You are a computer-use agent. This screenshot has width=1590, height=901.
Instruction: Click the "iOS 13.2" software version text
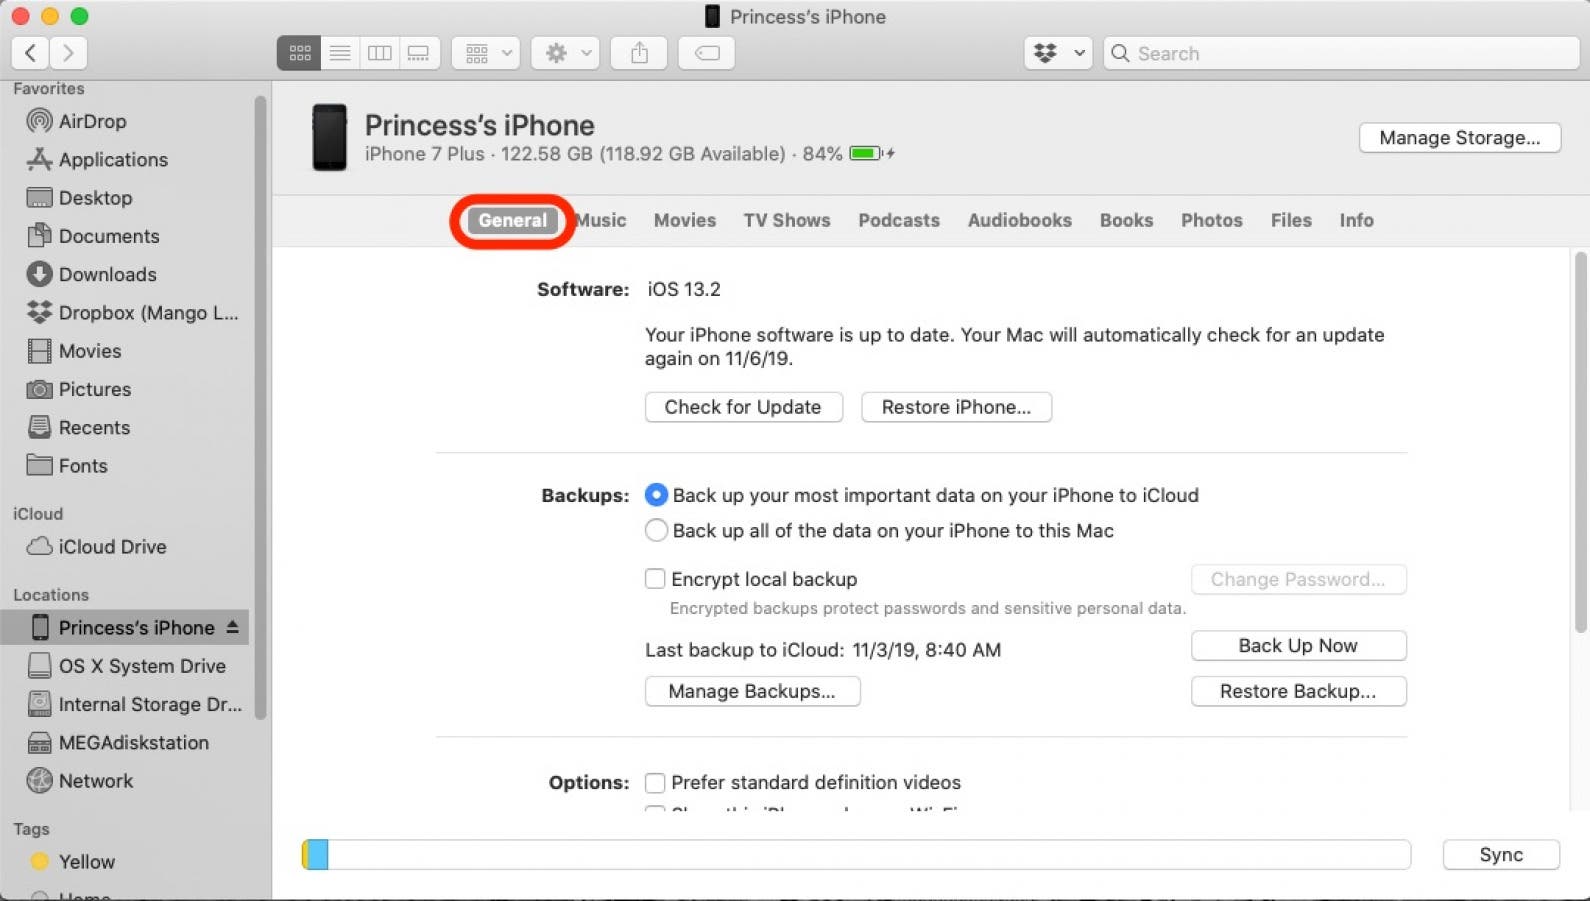[684, 289]
